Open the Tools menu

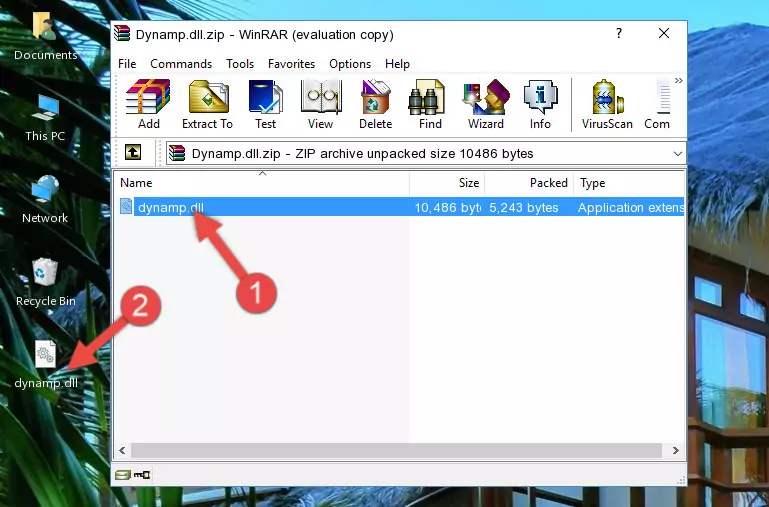tap(240, 64)
